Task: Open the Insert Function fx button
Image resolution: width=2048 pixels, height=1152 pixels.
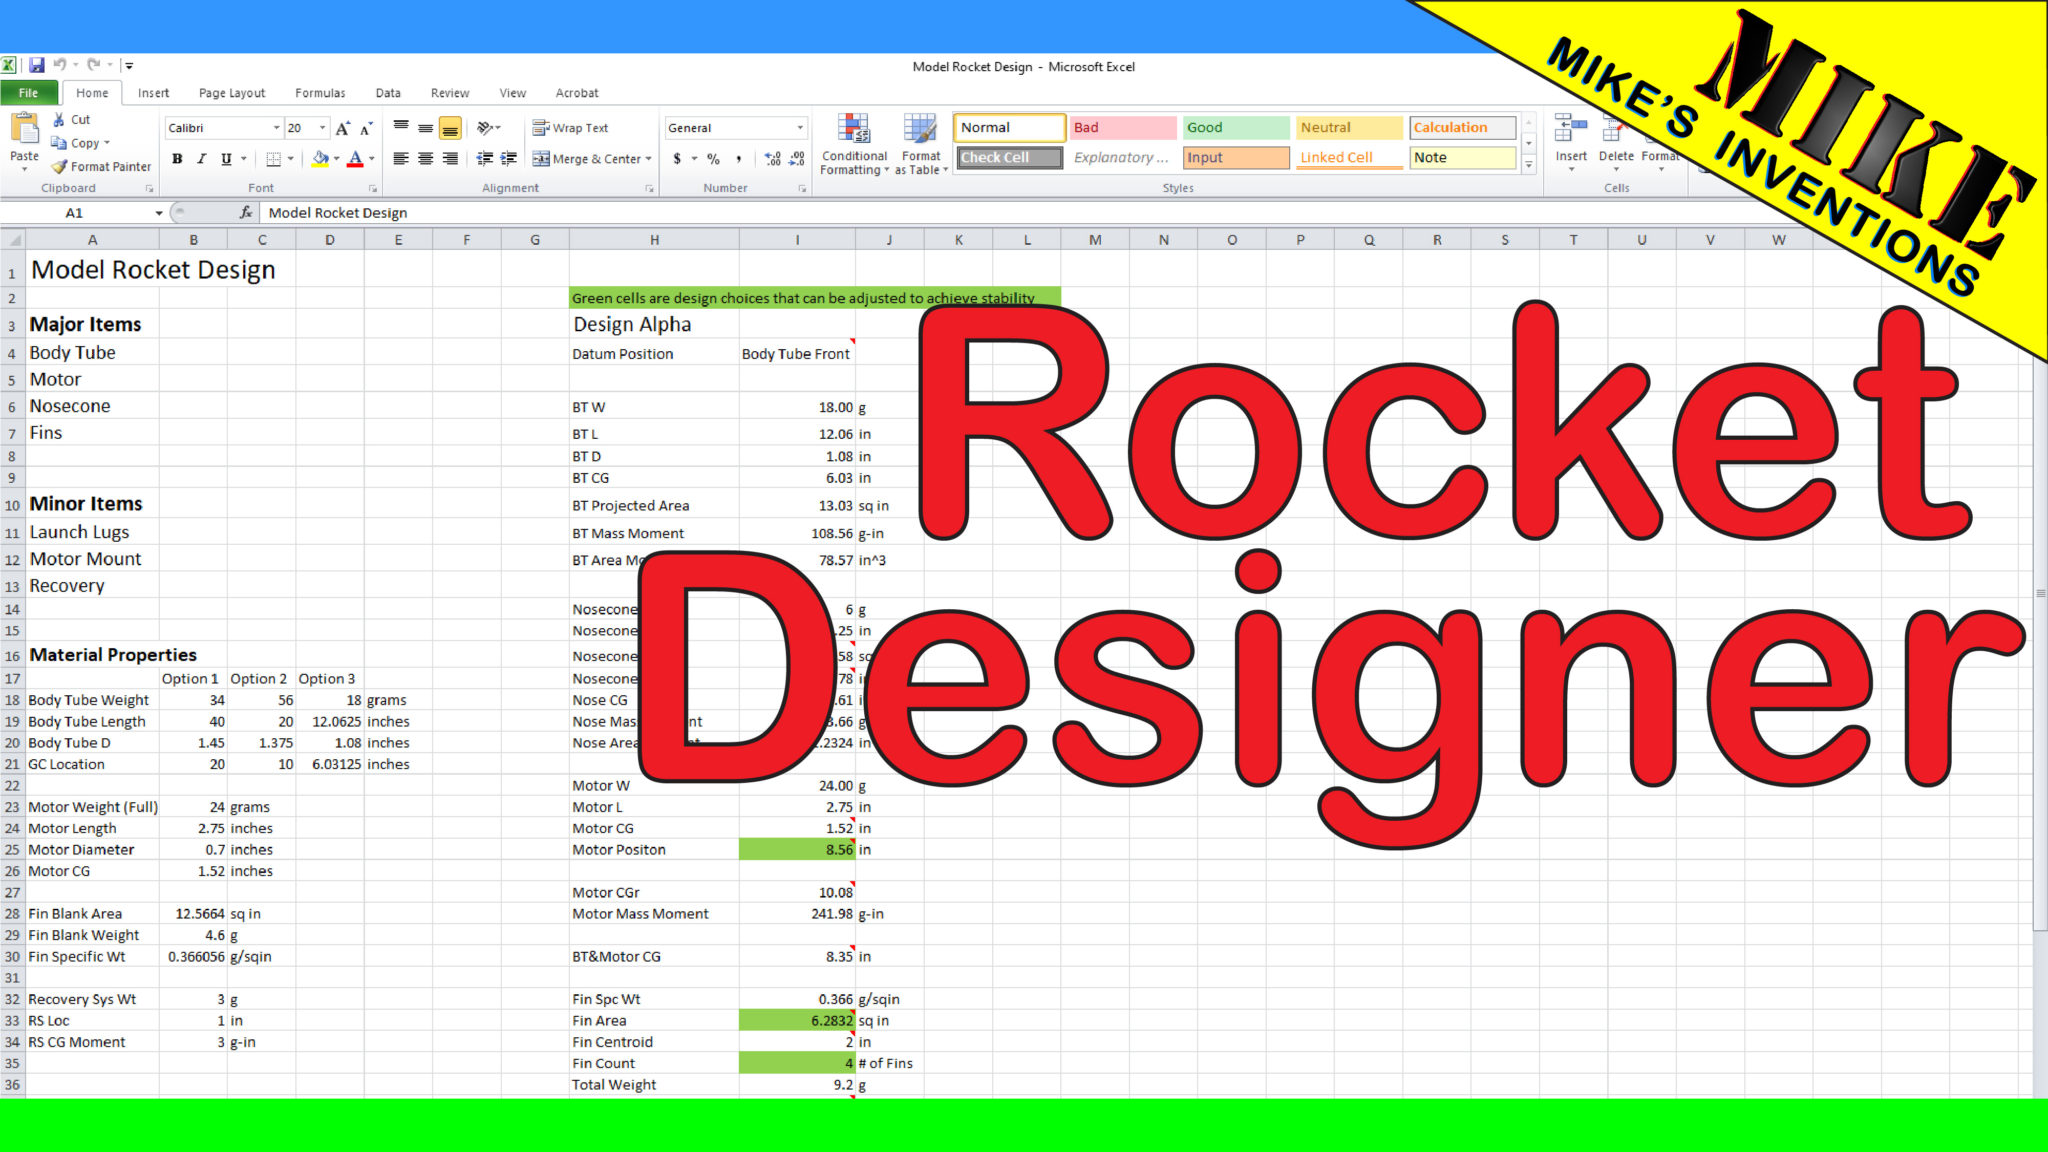Action: (x=246, y=212)
